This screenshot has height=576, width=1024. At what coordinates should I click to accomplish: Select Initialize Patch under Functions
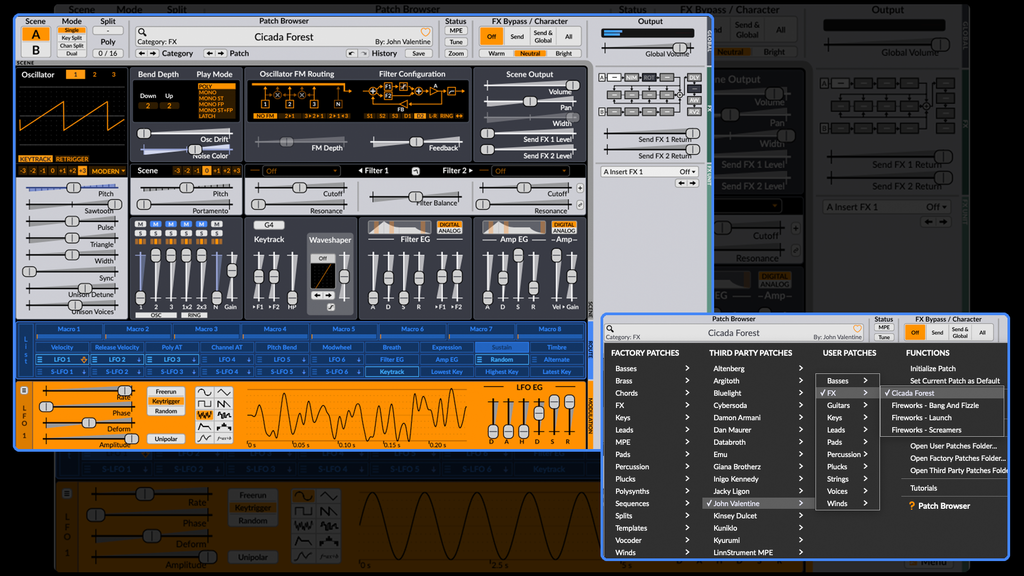click(x=932, y=368)
